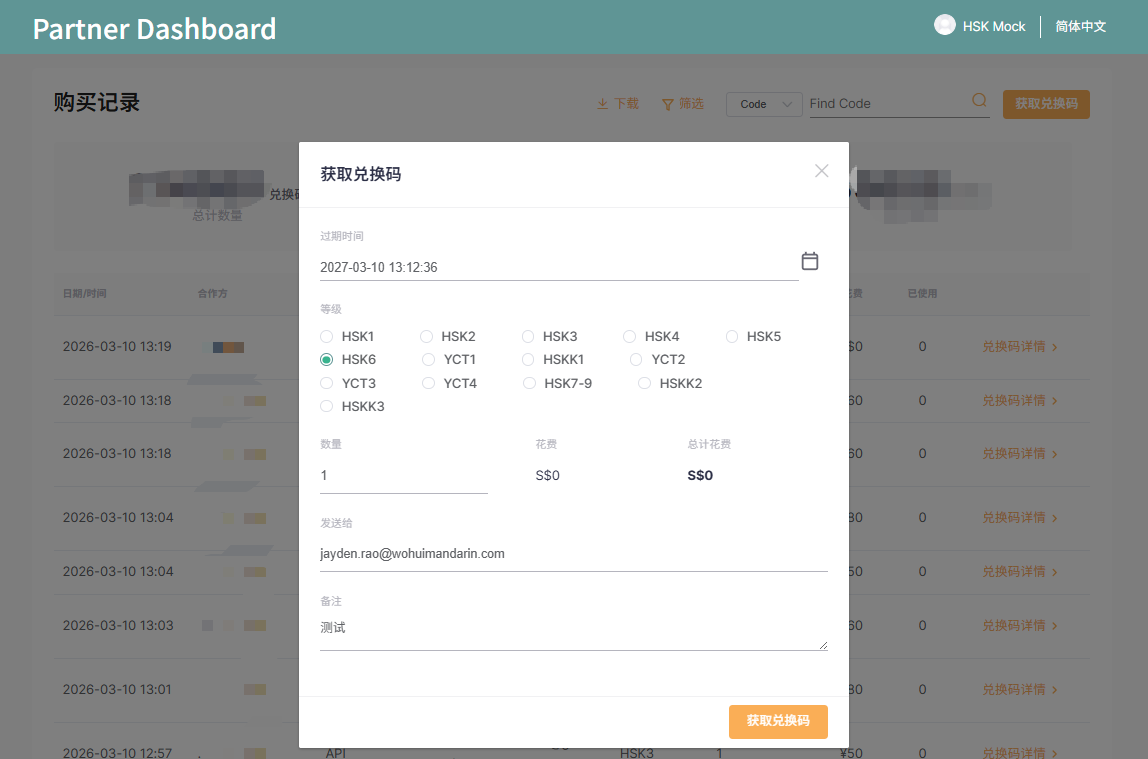Viewport: 1148px width, 759px height.
Task: Open the calendar picker for 过期时间
Action: [x=810, y=260]
